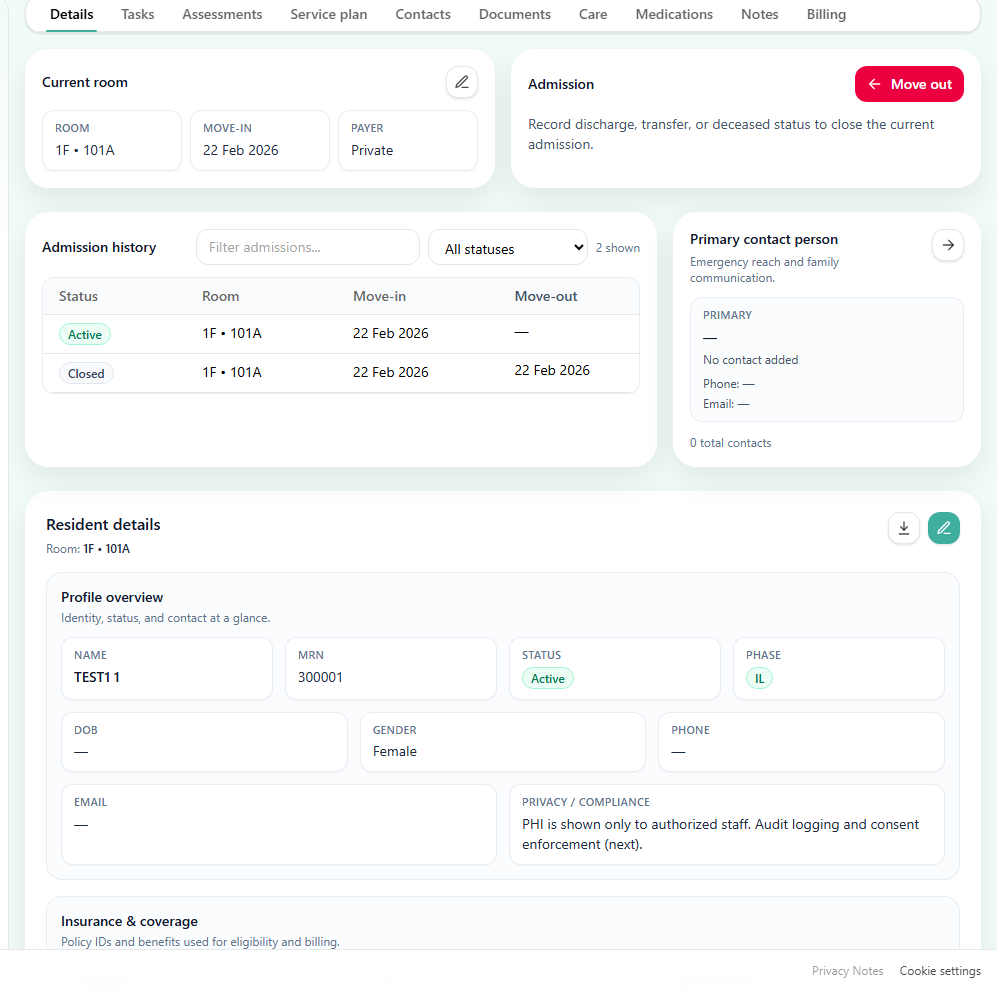The height and width of the screenshot is (990, 997).
Task: Click the Filter admissions search field
Action: (x=307, y=247)
